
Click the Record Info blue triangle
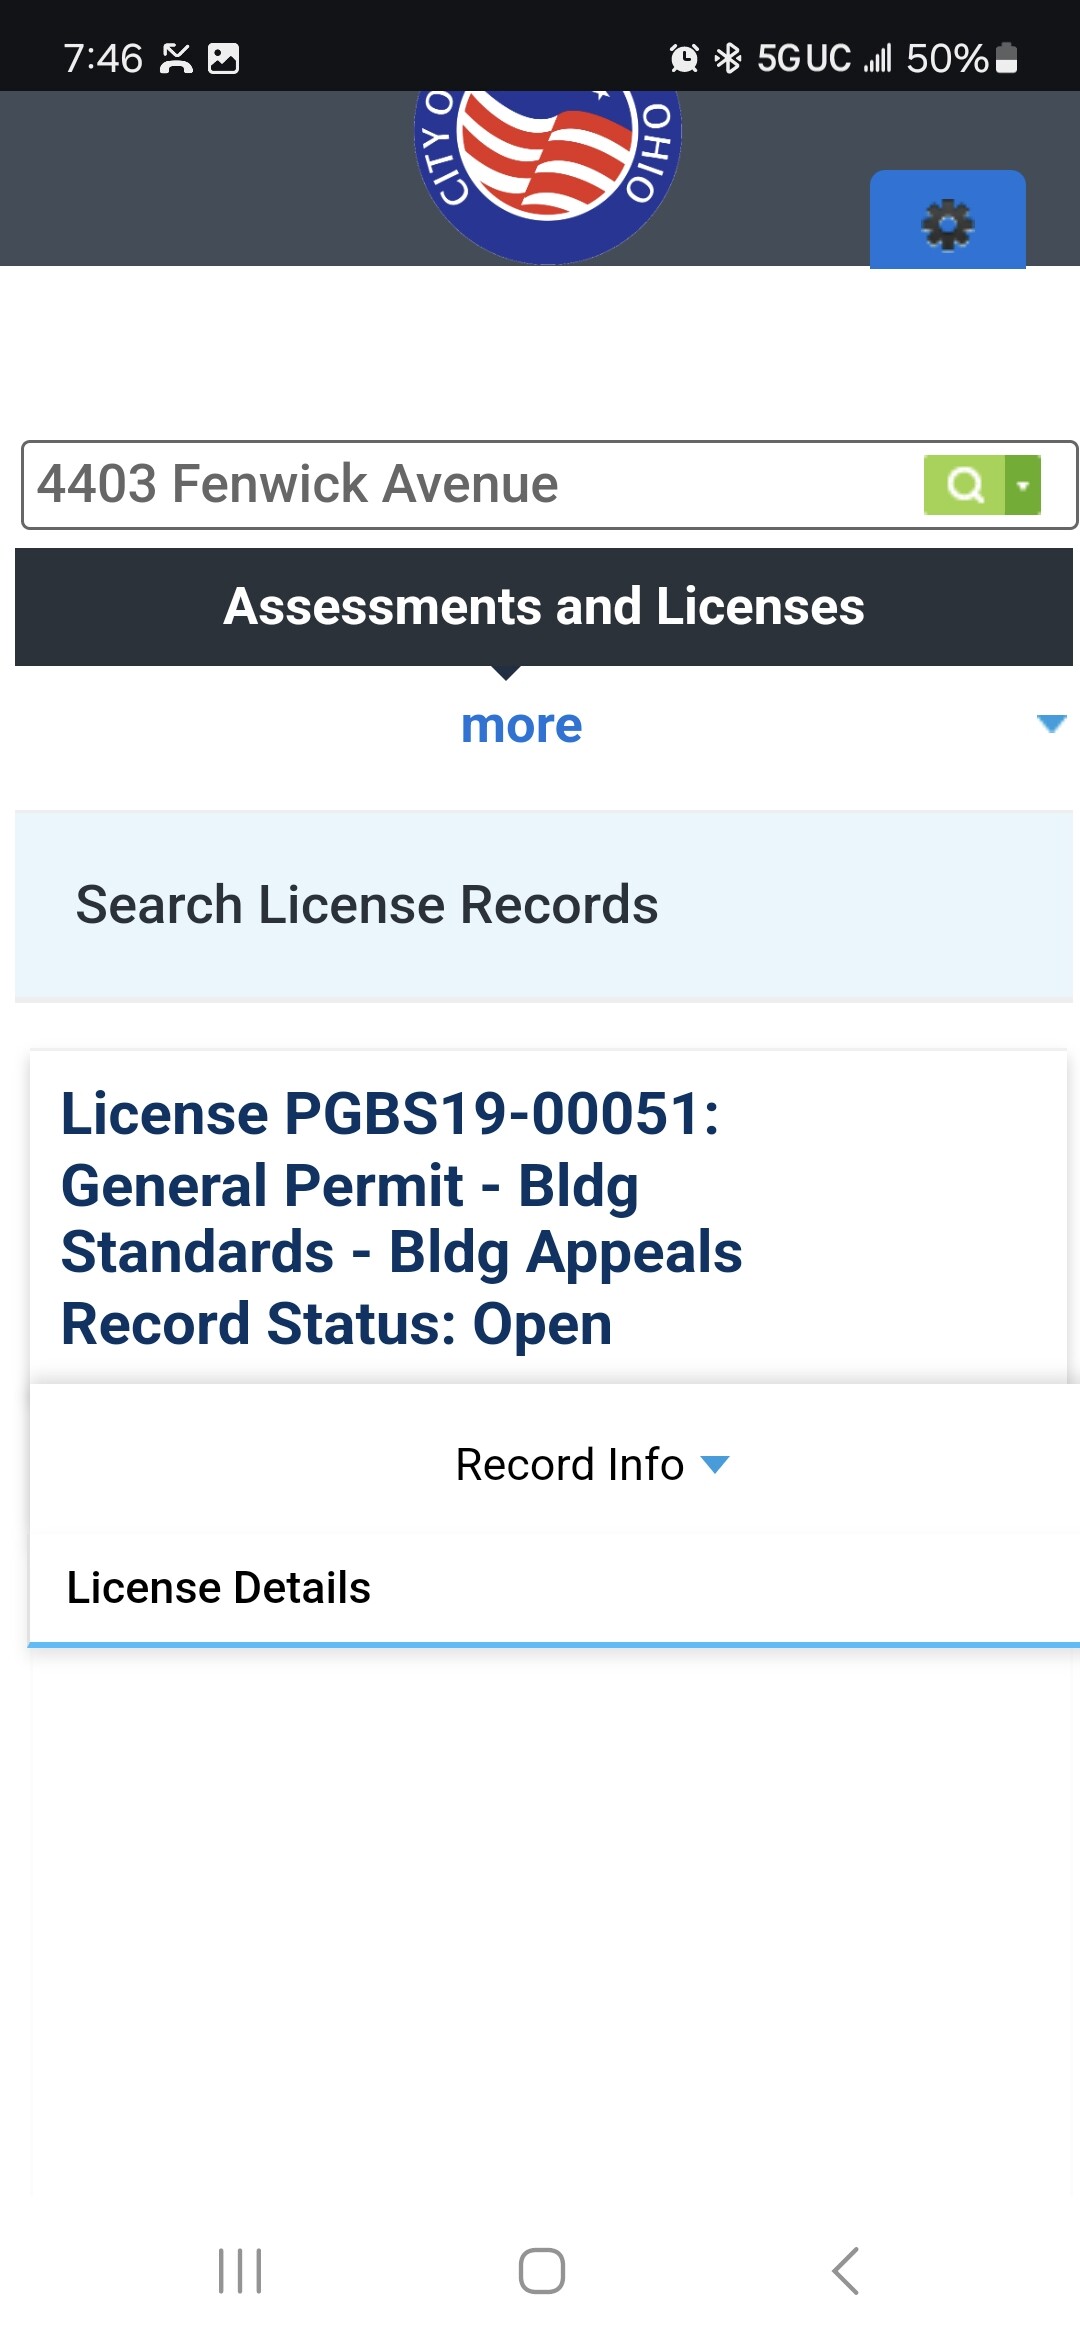[715, 1465]
